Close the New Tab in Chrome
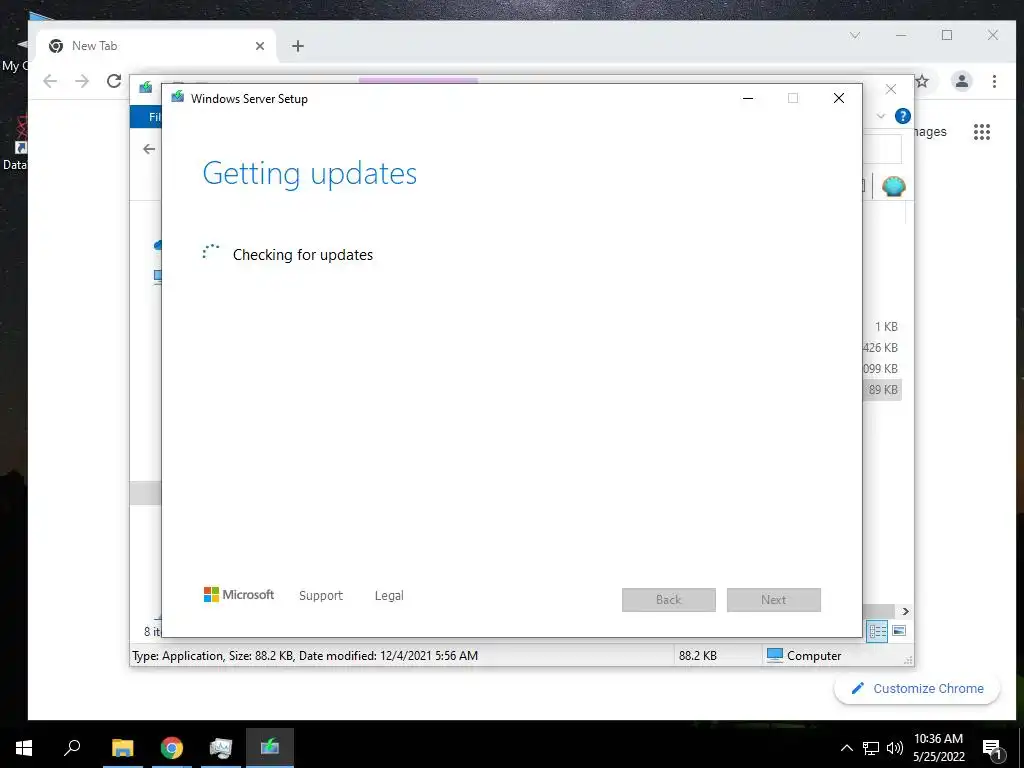Viewport: 1024px width, 768px height. [260, 46]
